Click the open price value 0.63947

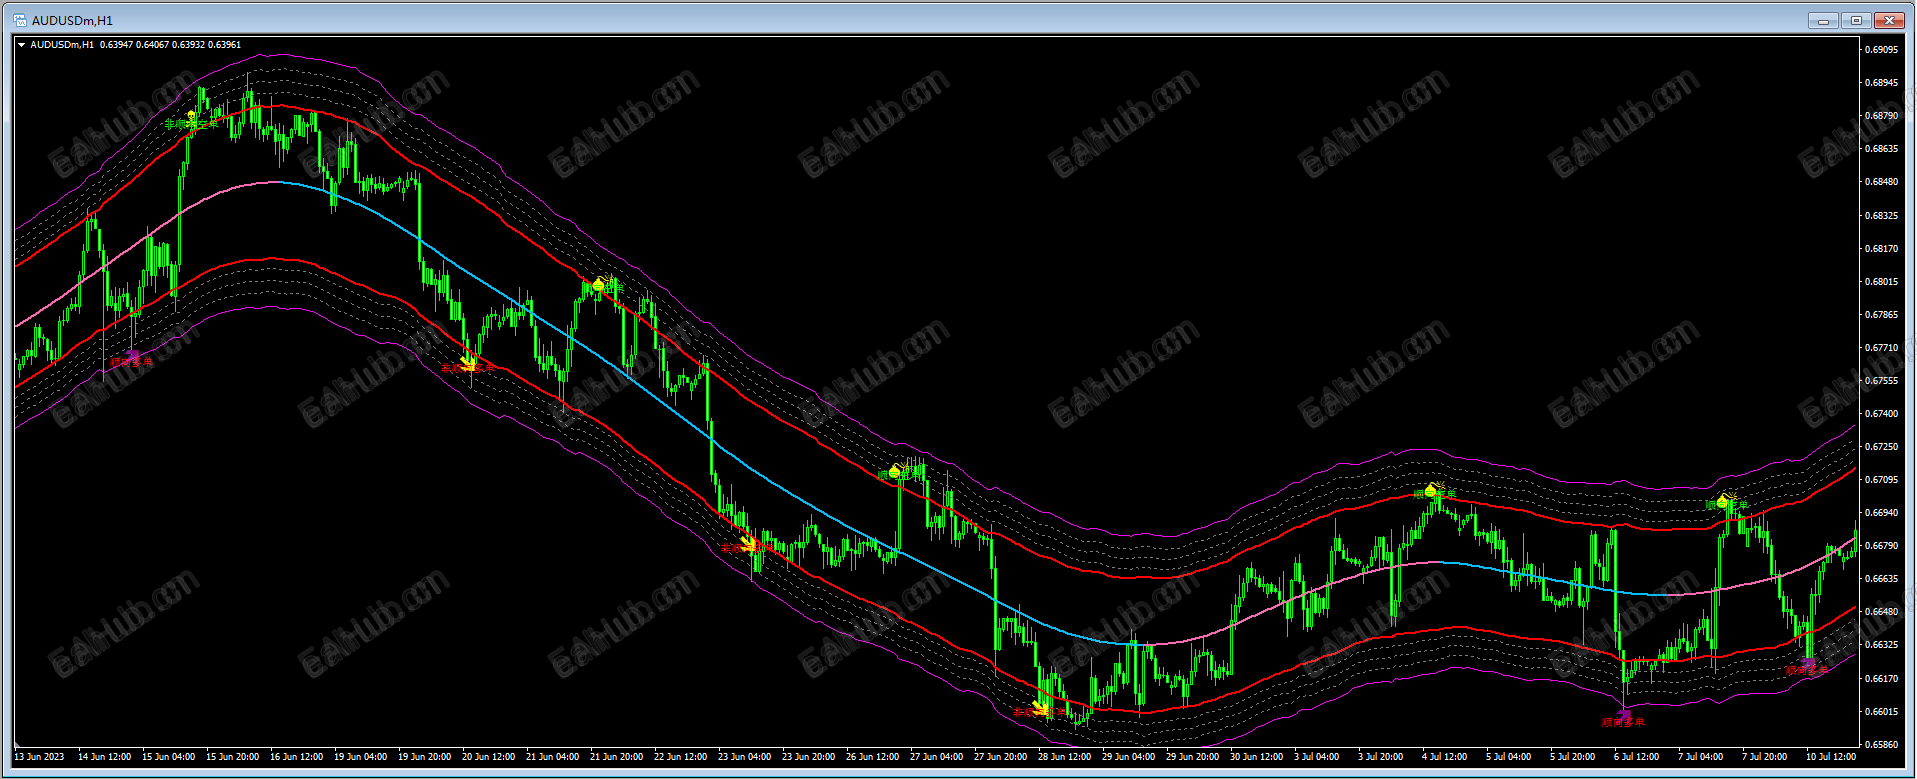[116, 45]
